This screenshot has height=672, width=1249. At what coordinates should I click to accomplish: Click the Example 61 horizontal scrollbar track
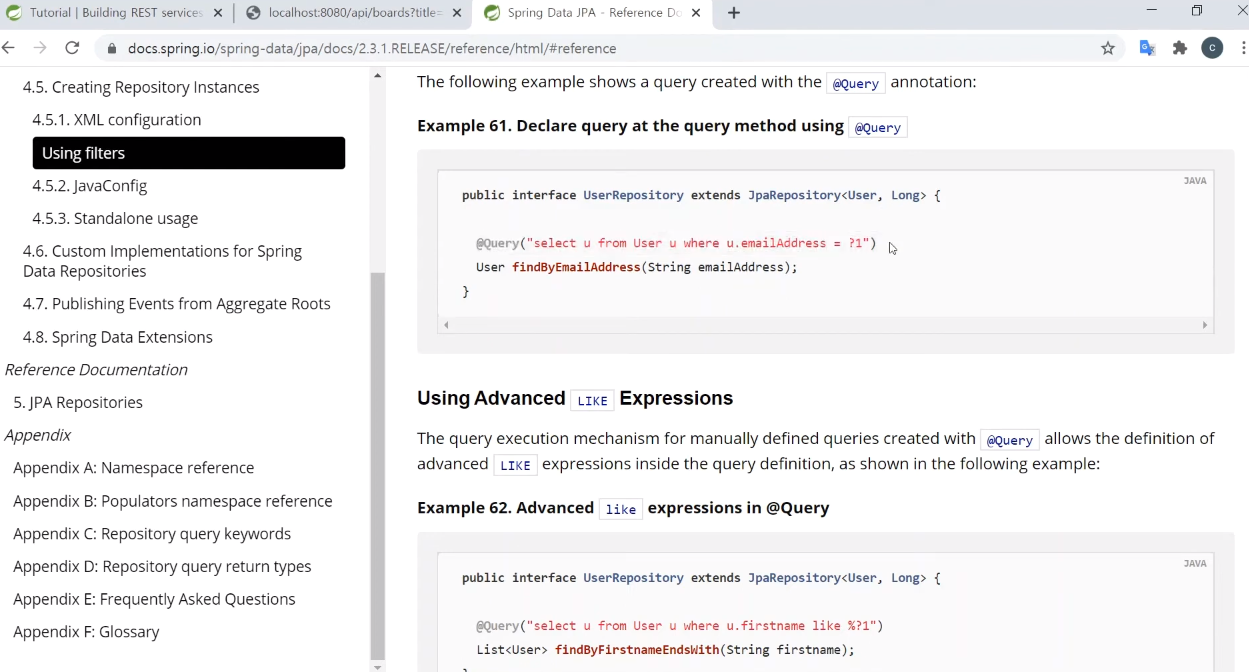tap(825, 325)
